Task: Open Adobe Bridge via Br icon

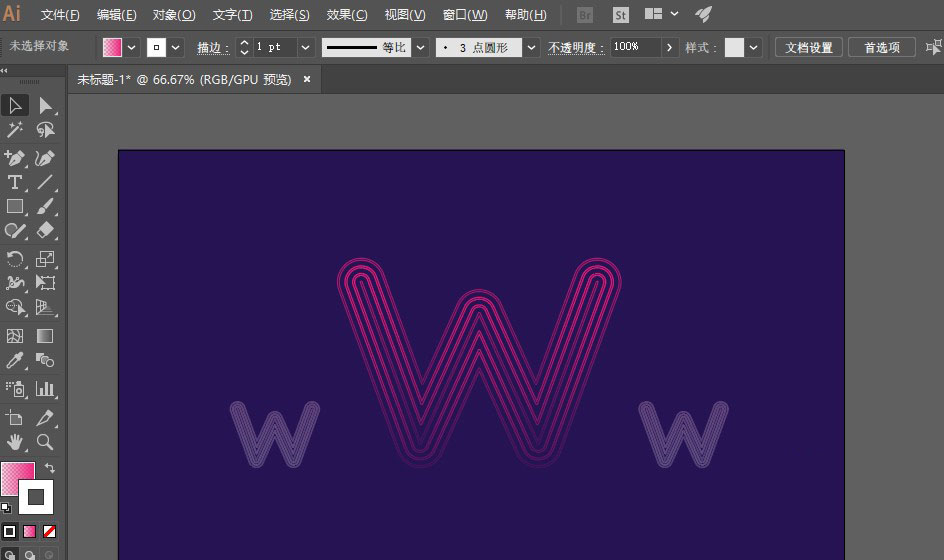Action: [585, 15]
